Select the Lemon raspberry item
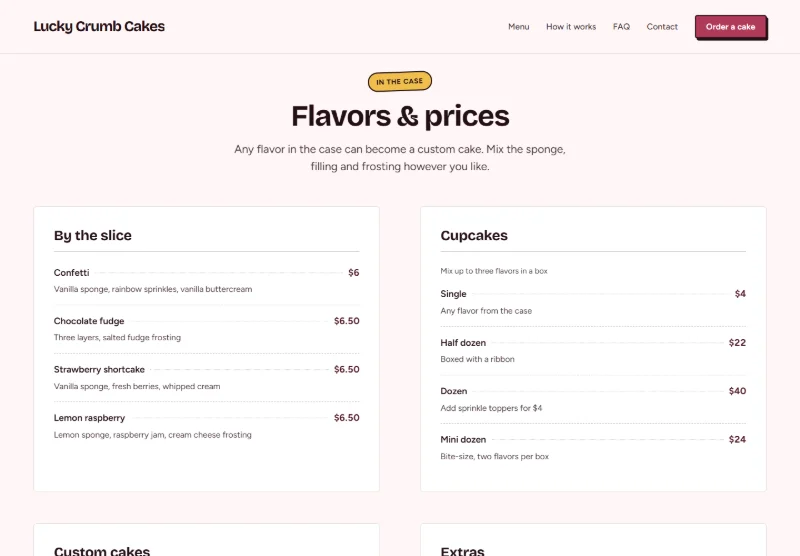The image size is (800, 556). coord(206,426)
